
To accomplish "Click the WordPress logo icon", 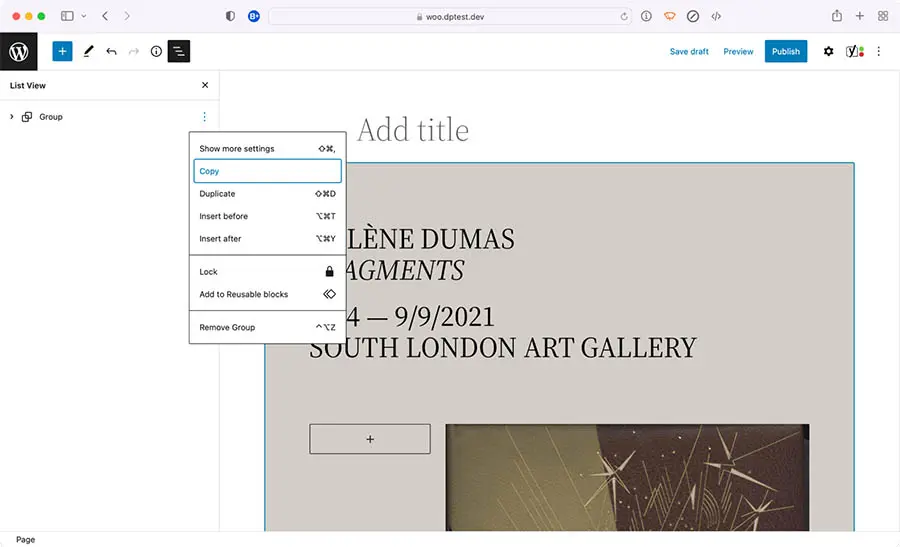I will click(x=18, y=51).
